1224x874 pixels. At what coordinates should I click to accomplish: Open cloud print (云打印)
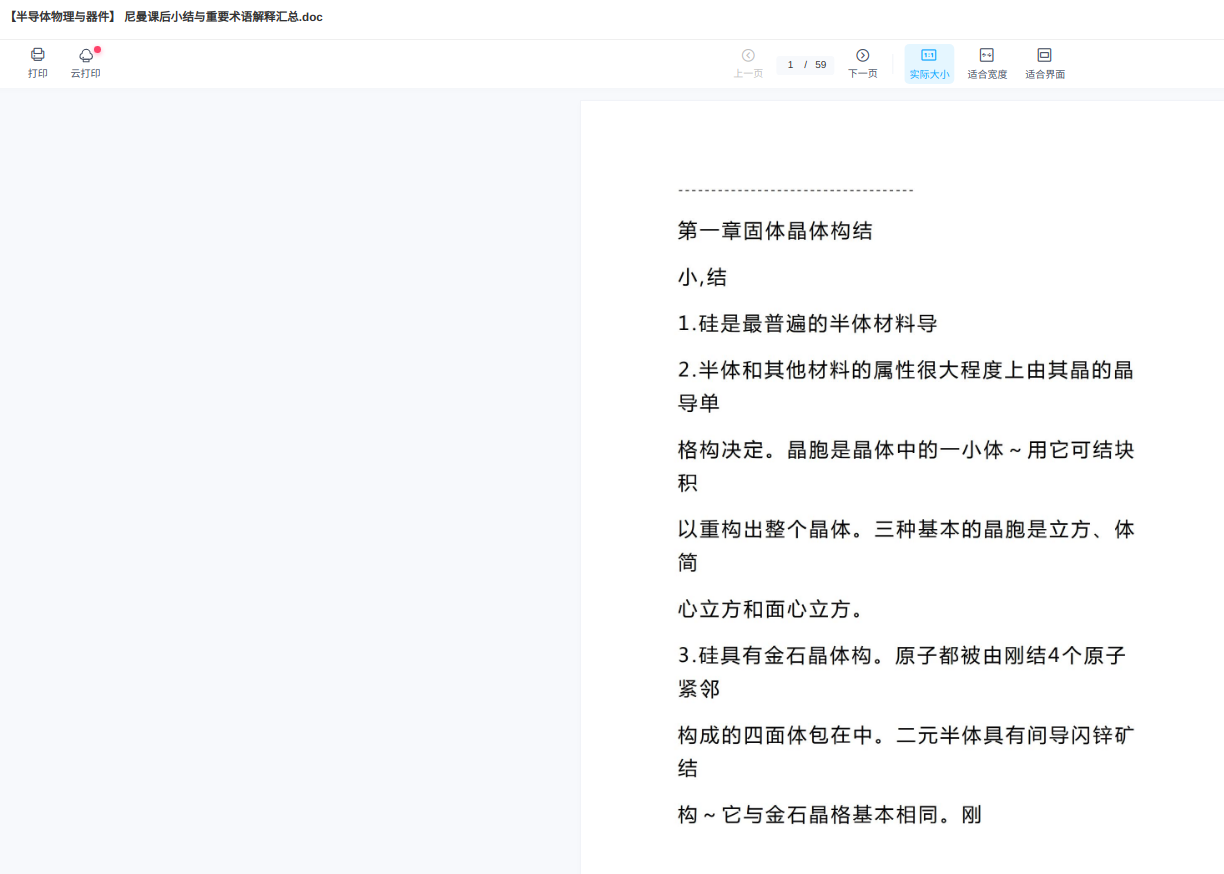(x=85, y=57)
